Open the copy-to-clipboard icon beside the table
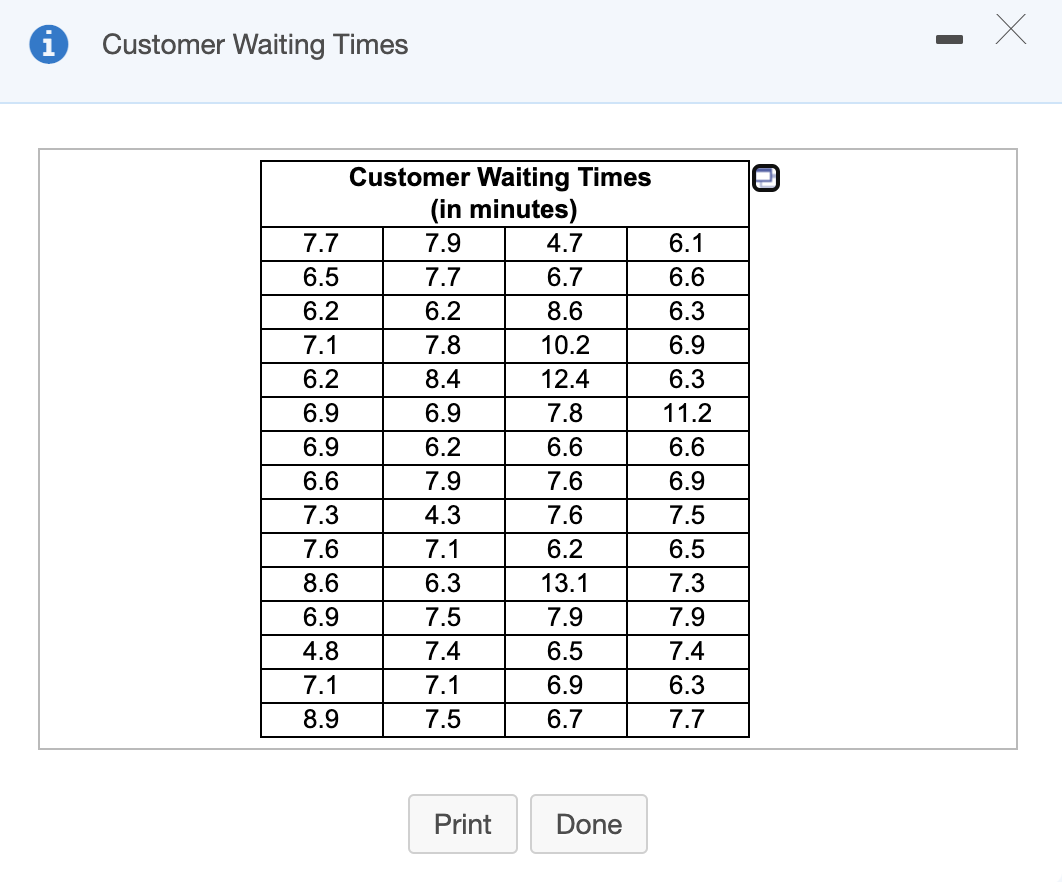1062x882 pixels. pos(765,177)
